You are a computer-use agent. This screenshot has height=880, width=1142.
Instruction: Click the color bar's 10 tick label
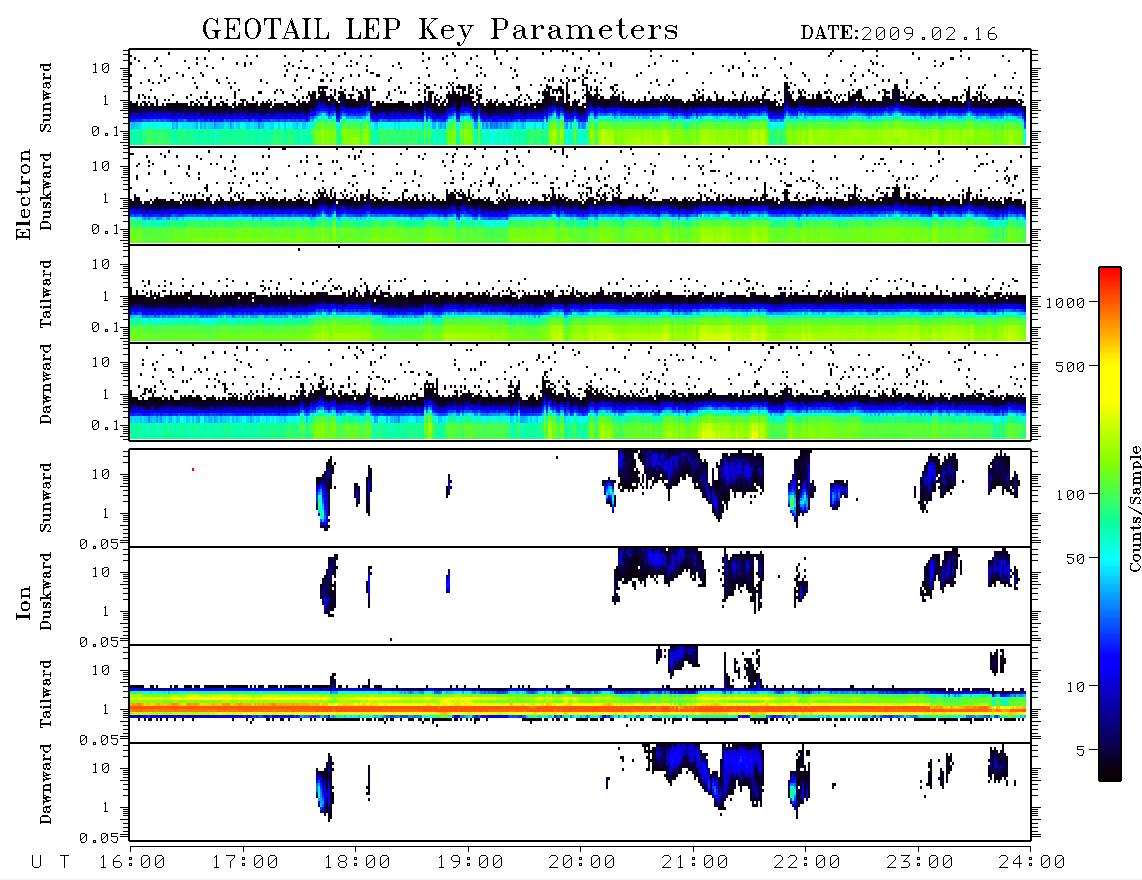1075,687
